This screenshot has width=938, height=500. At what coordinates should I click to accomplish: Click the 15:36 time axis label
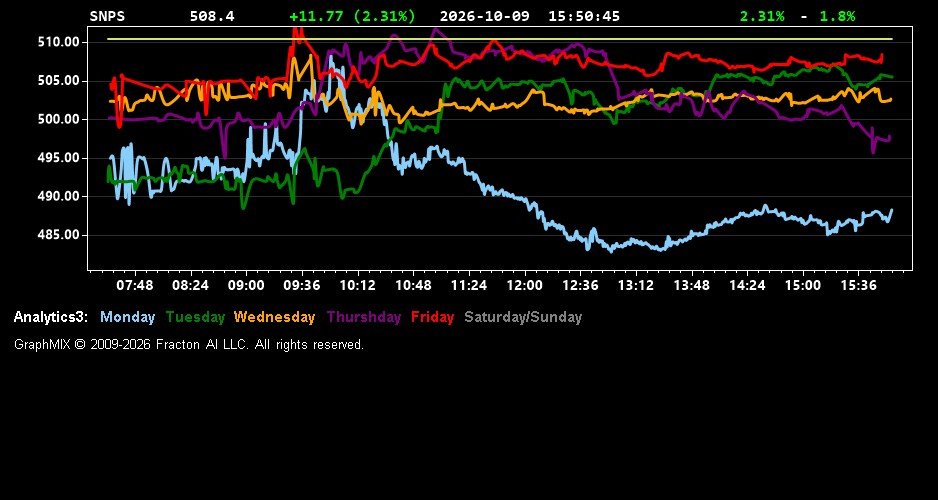tap(858, 285)
